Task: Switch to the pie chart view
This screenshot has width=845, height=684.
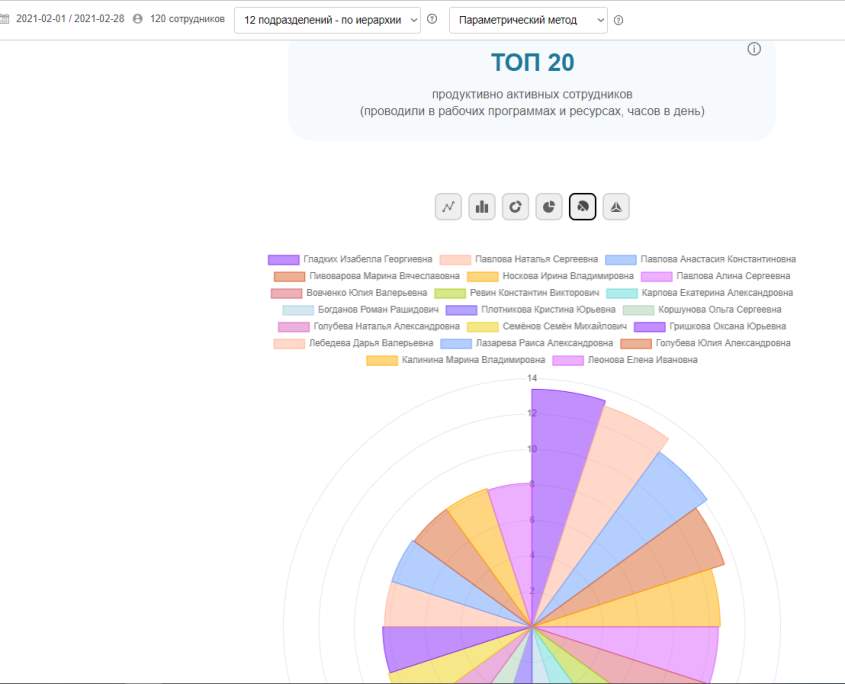Action: (549, 207)
